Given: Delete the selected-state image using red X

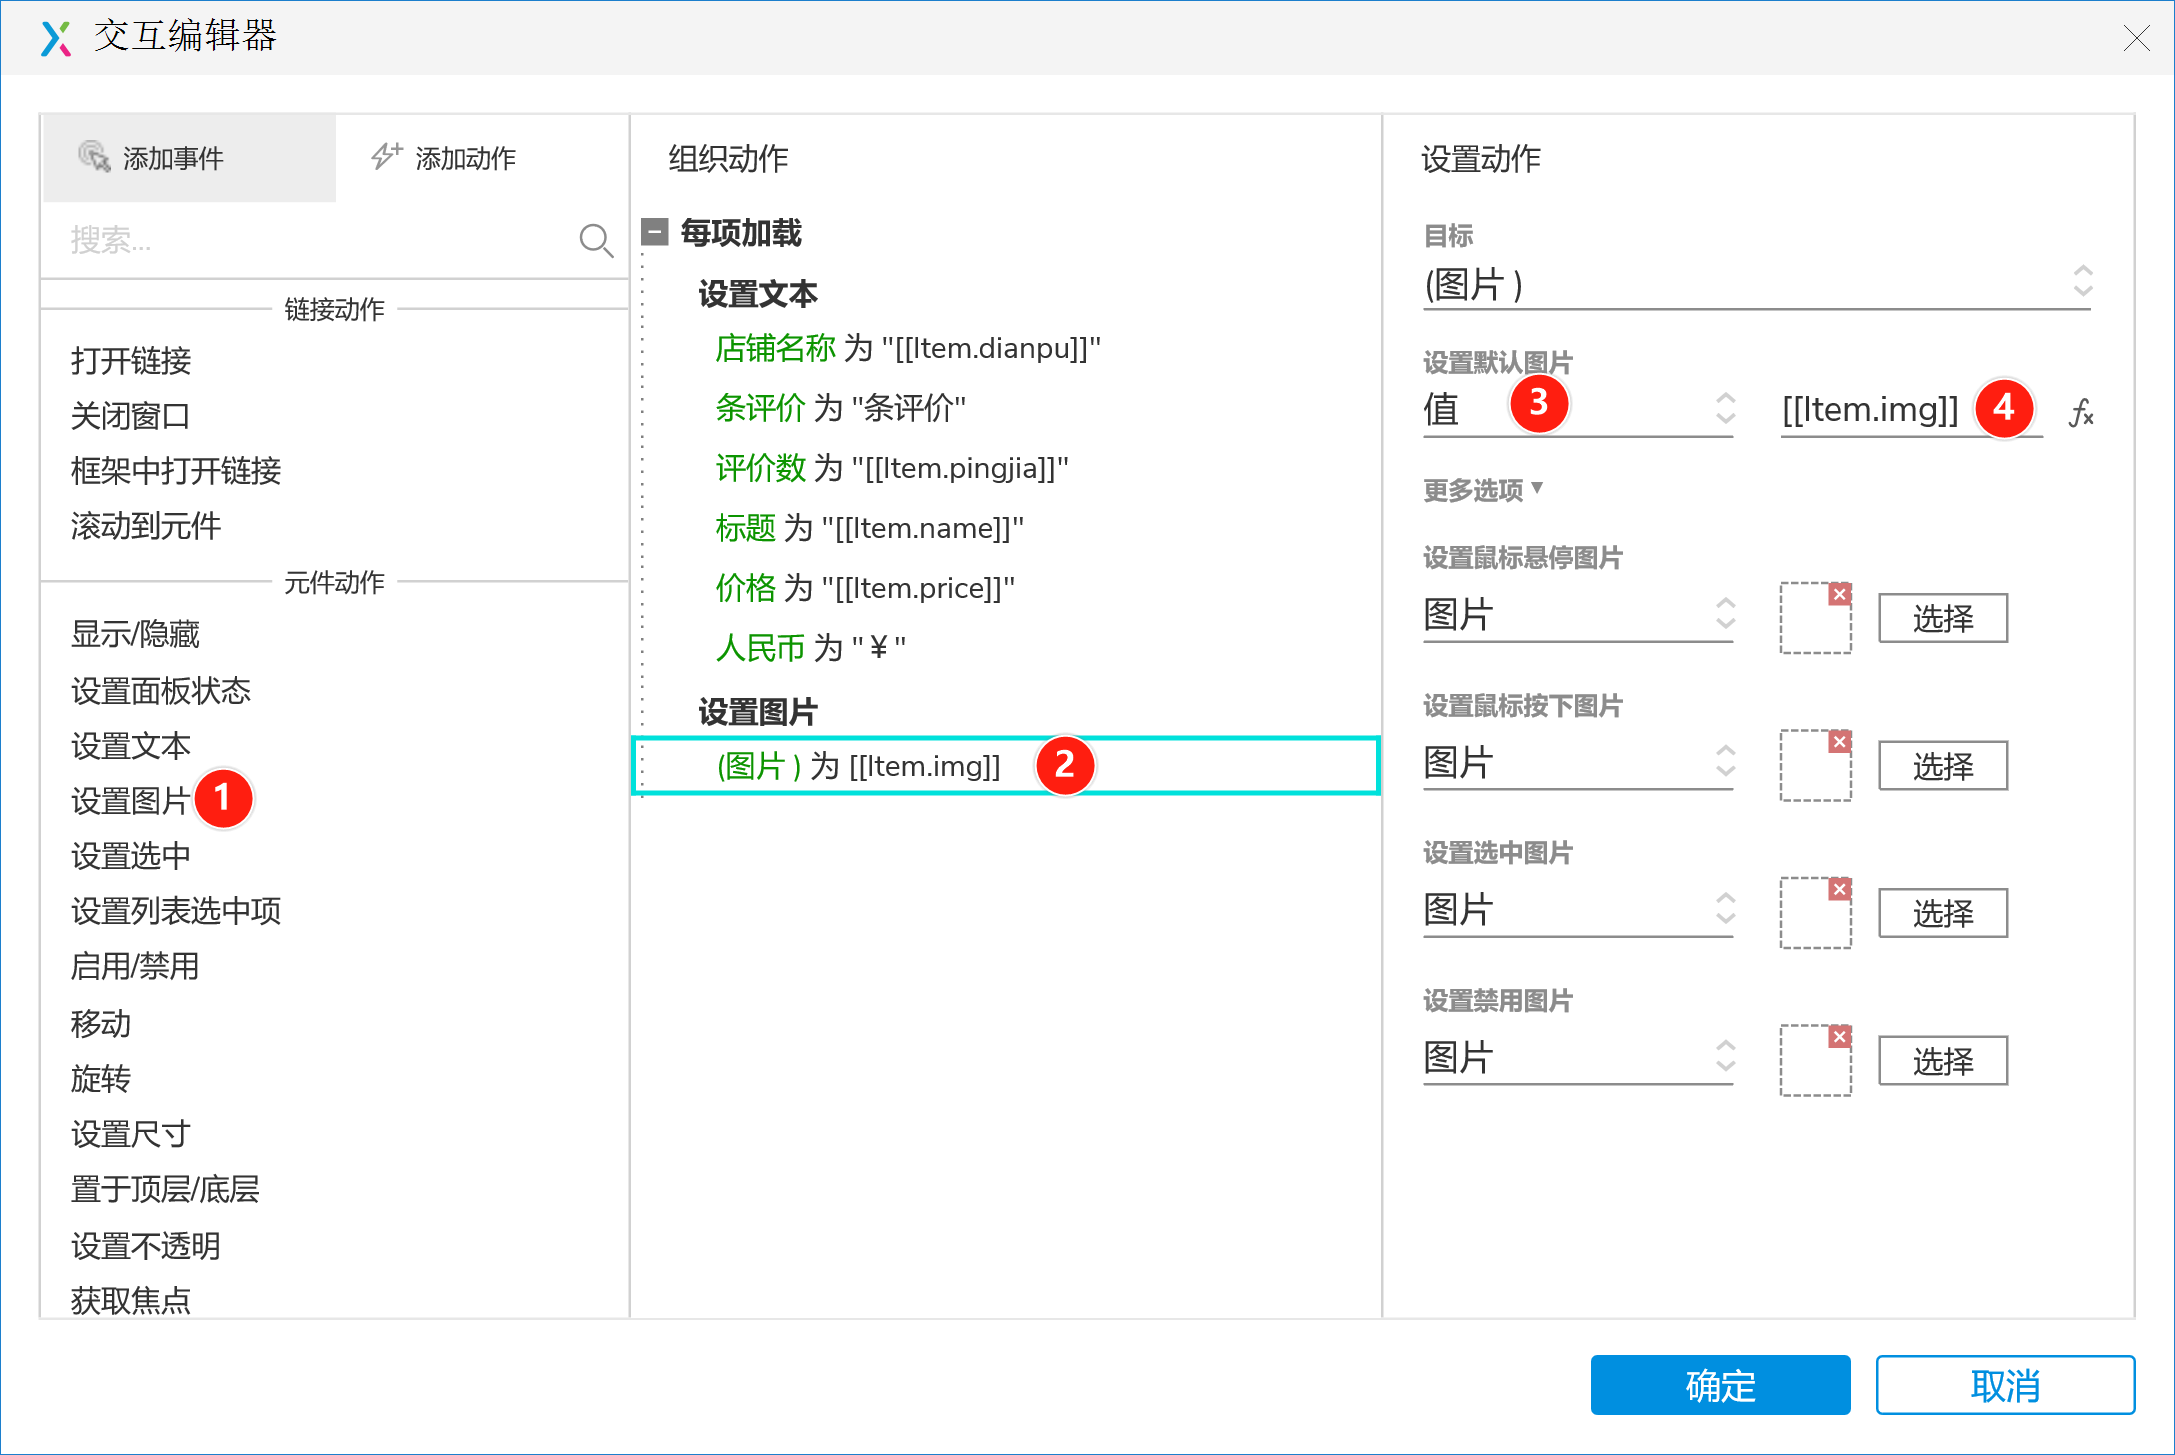Looking at the screenshot, I should (x=1839, y=889).
